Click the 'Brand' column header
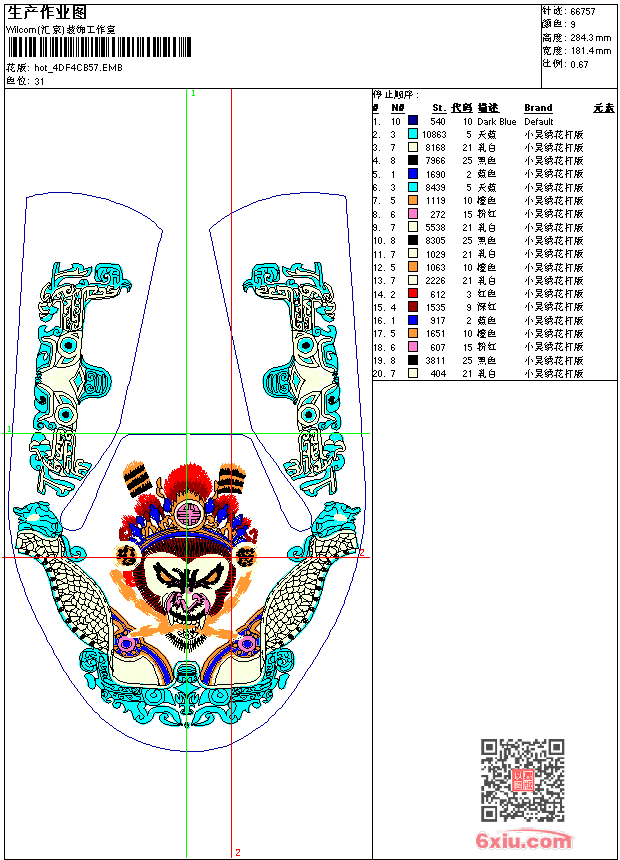The width and height of the screenshot is (620, 860). pyautogui.click(x=538, y=108)
